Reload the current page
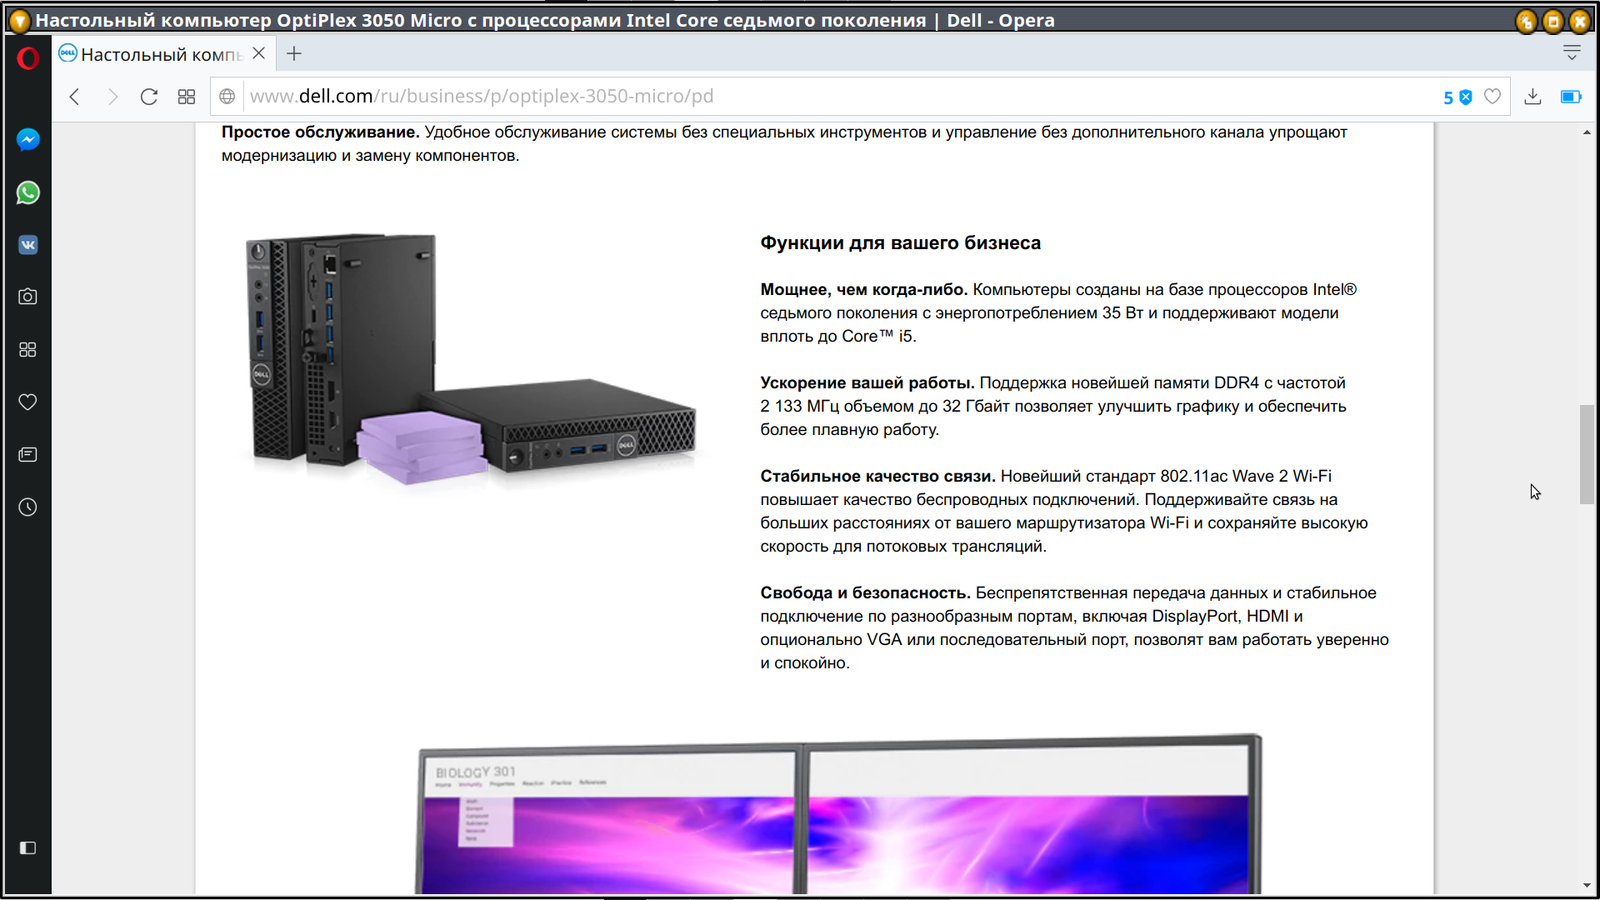1600x900 pixels. (149, 96)
